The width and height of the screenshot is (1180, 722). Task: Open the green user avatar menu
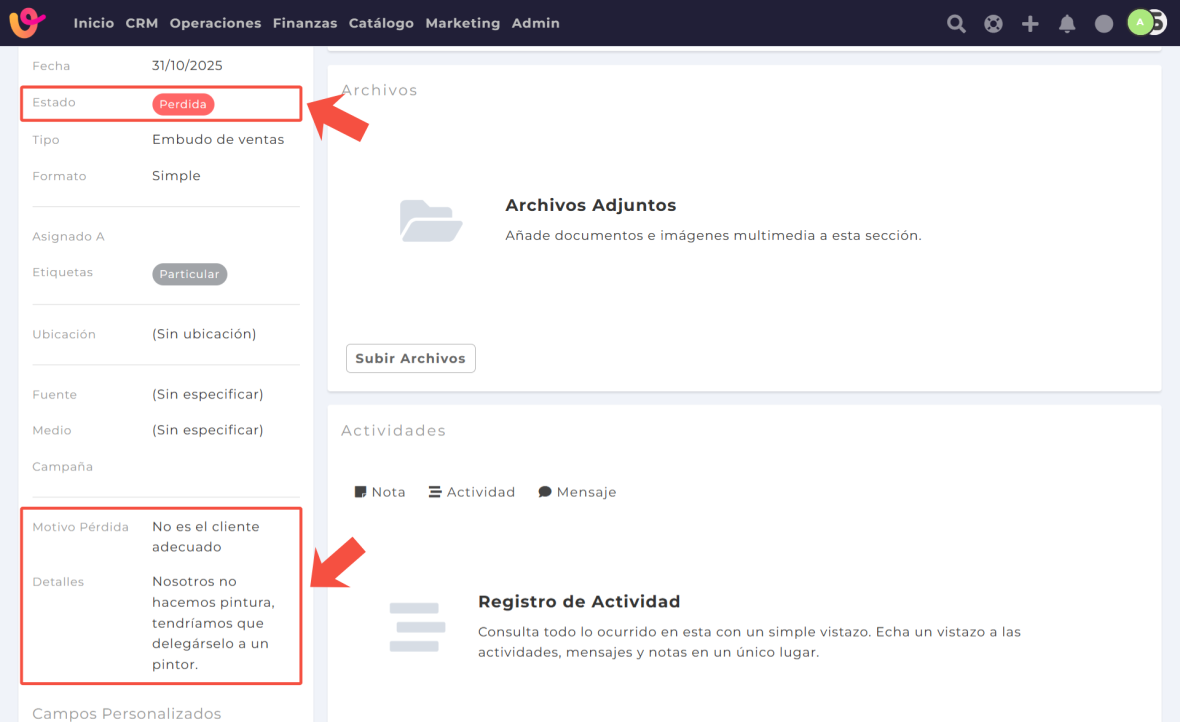click(x=1141, y=22)
